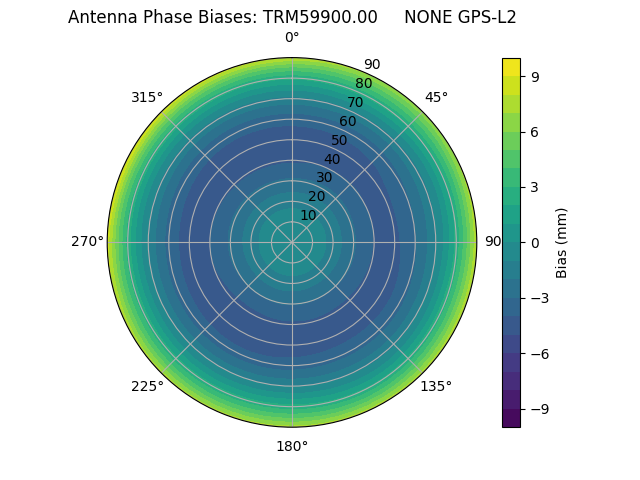640x480 pixels.
Task: Click the 315° angle label
Action: click(x=147, y=97)
